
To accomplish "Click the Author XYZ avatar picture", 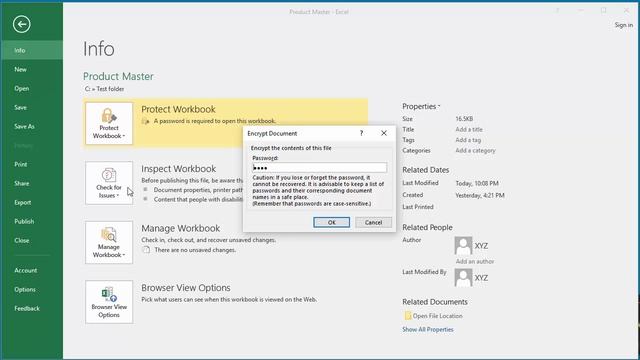I will point(463,245).
